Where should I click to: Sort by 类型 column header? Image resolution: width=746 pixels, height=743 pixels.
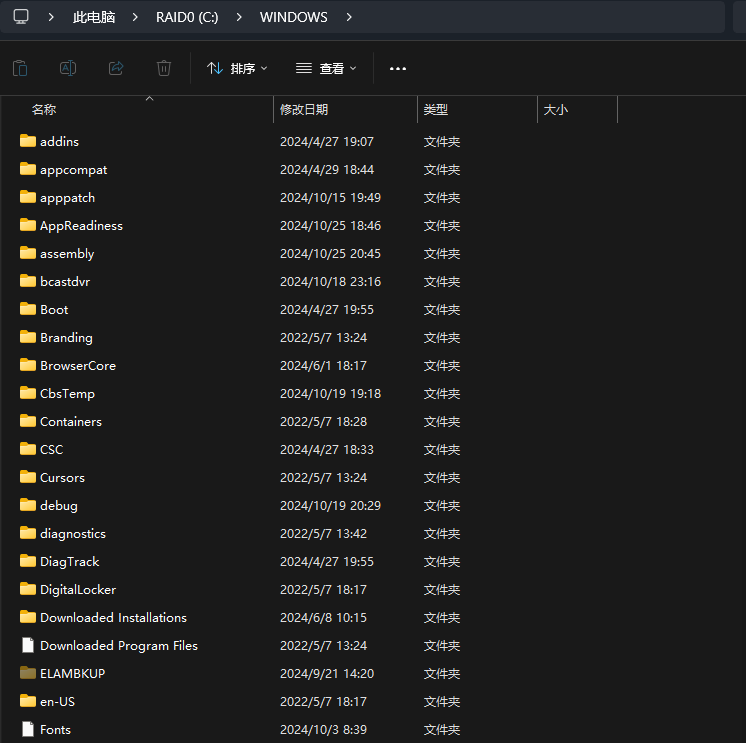[436, 110]
